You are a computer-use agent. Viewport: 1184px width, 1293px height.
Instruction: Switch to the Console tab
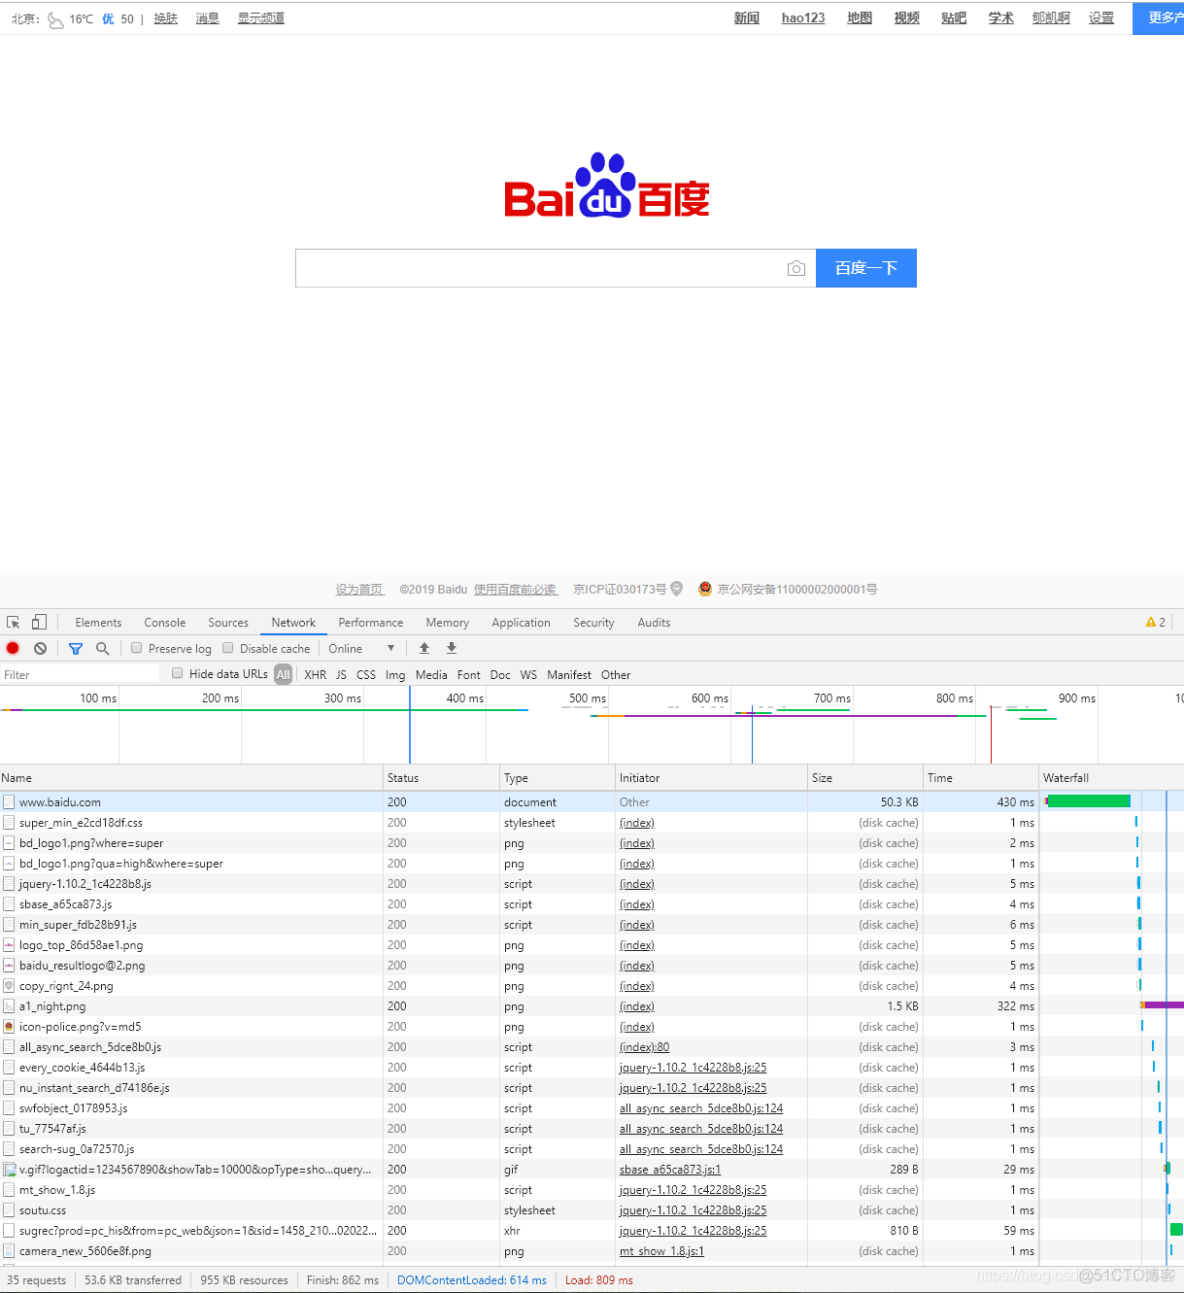[165, 622]
